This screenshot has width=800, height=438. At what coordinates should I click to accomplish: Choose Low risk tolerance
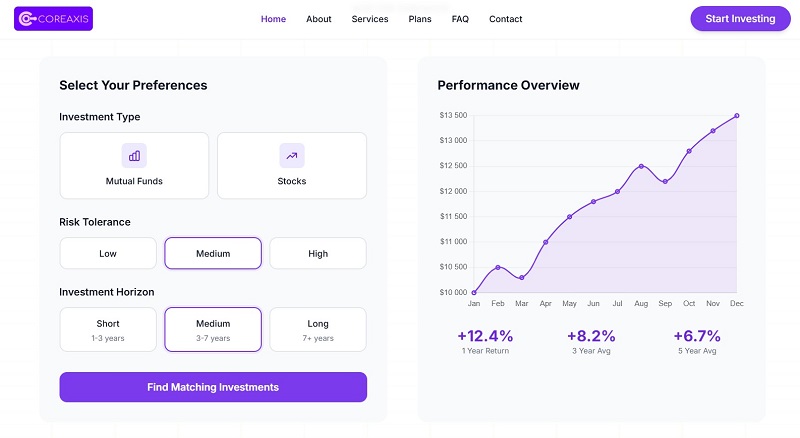[108, 253]
